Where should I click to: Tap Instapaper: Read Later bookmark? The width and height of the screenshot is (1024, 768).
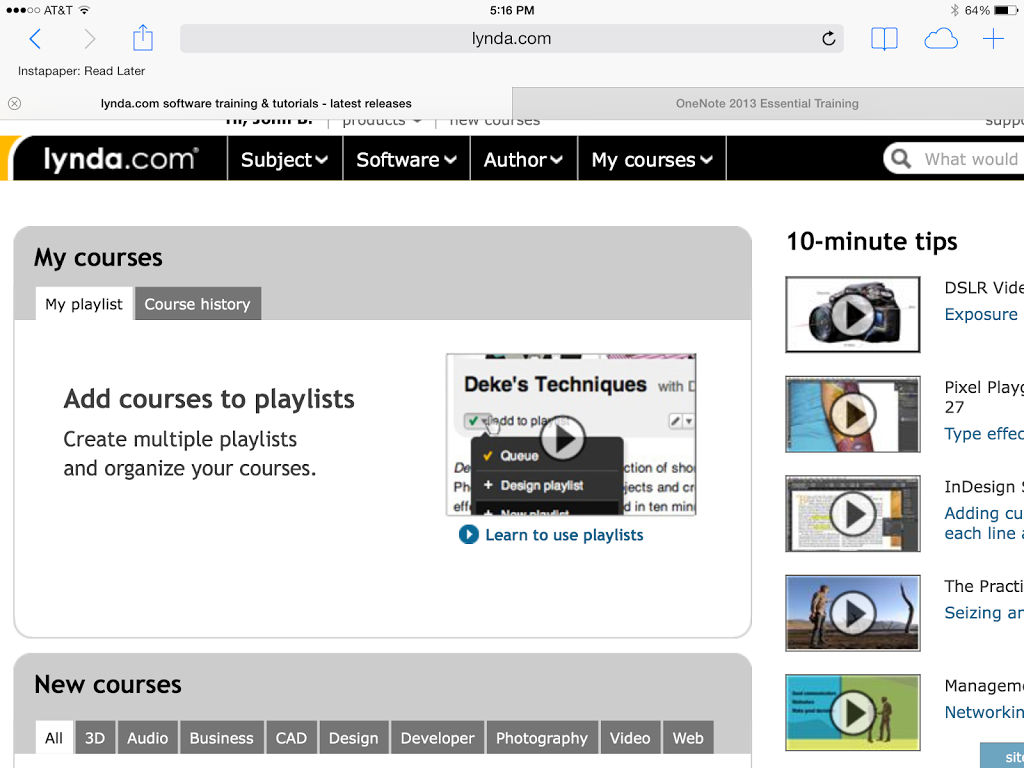pos(82,71)
